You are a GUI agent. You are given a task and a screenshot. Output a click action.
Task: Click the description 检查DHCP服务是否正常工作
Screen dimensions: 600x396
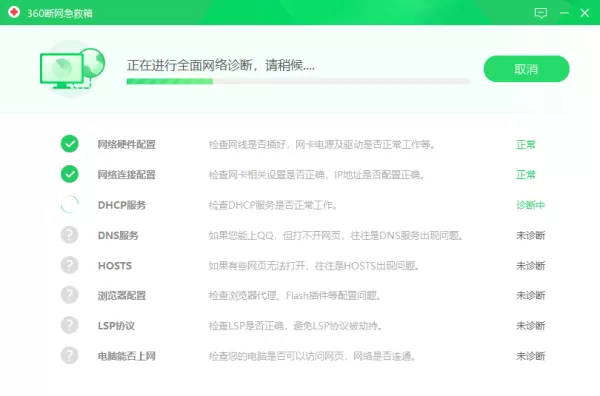(273, 205)
